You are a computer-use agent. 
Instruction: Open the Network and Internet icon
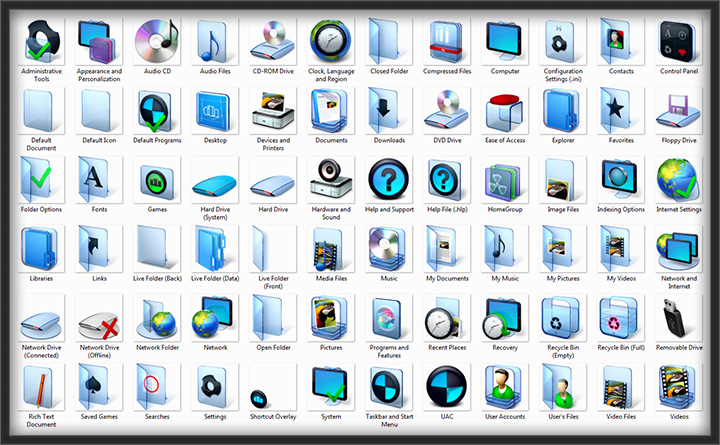click(x=678, y=251)
